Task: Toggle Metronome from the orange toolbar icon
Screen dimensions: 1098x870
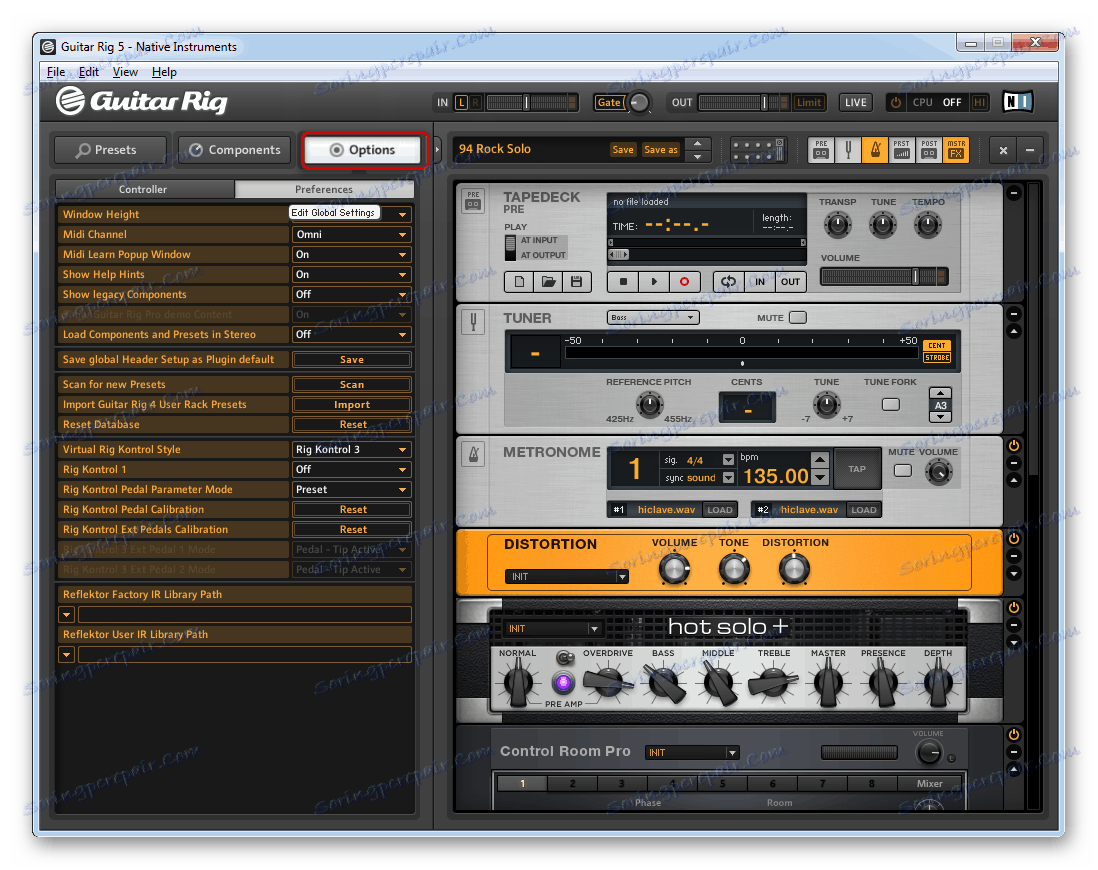Action: 875,149
